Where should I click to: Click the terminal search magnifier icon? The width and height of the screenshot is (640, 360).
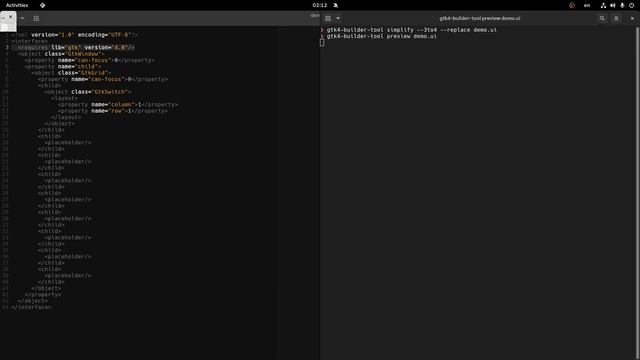coord(602,18)
